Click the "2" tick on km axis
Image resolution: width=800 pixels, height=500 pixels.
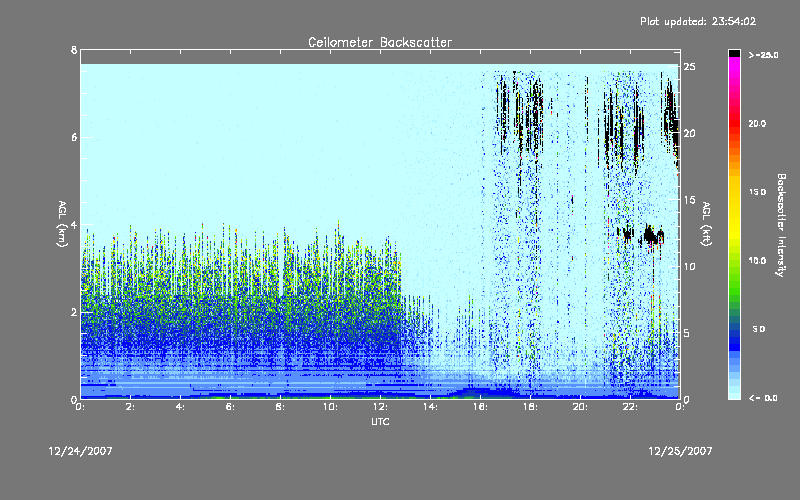click(74, 312)
